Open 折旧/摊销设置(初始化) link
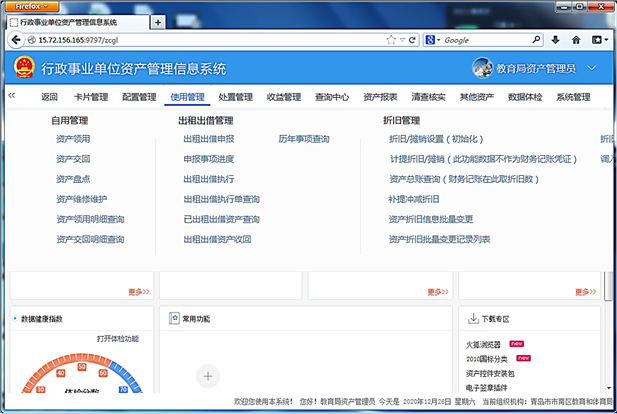This screenshot has width=617, height=414. 436,139
